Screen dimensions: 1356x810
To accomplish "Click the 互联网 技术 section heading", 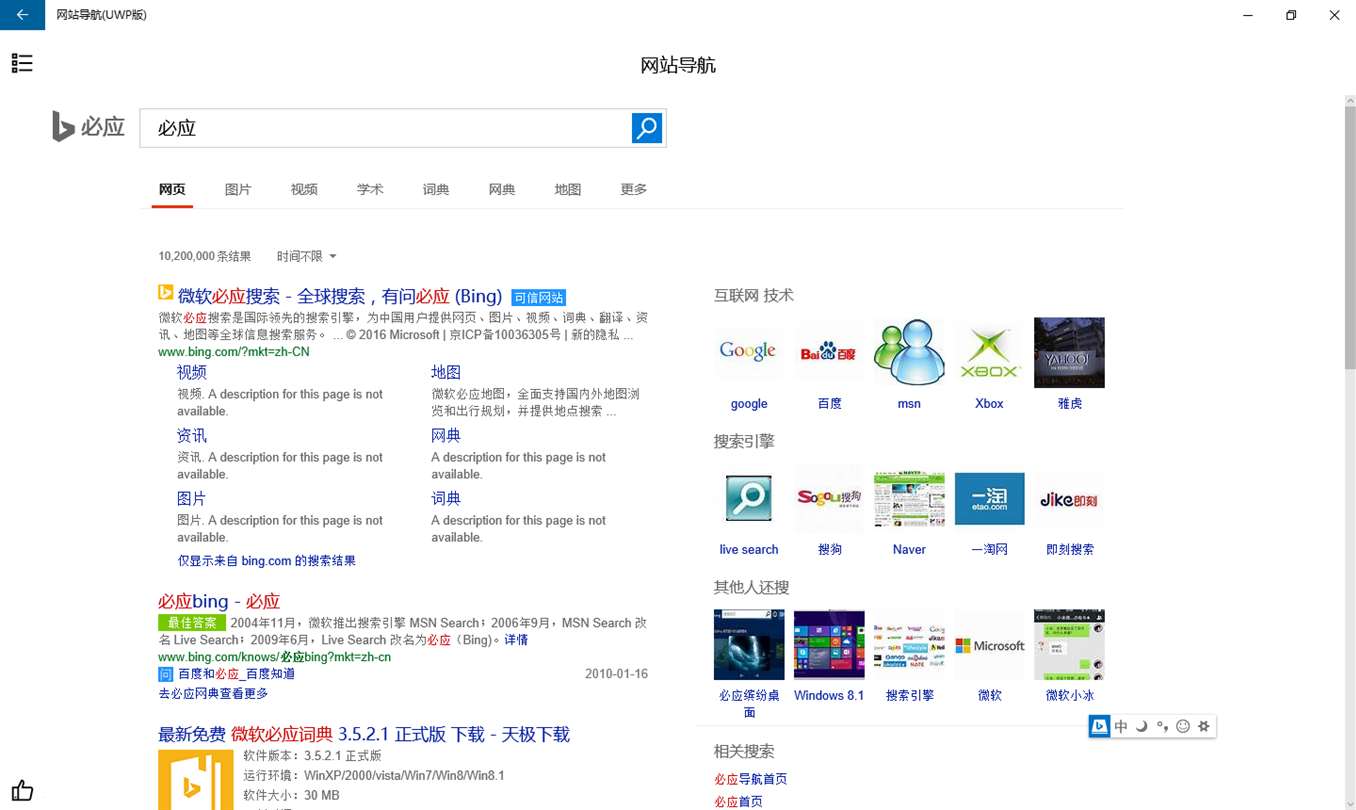I will (x=754, y=295).
